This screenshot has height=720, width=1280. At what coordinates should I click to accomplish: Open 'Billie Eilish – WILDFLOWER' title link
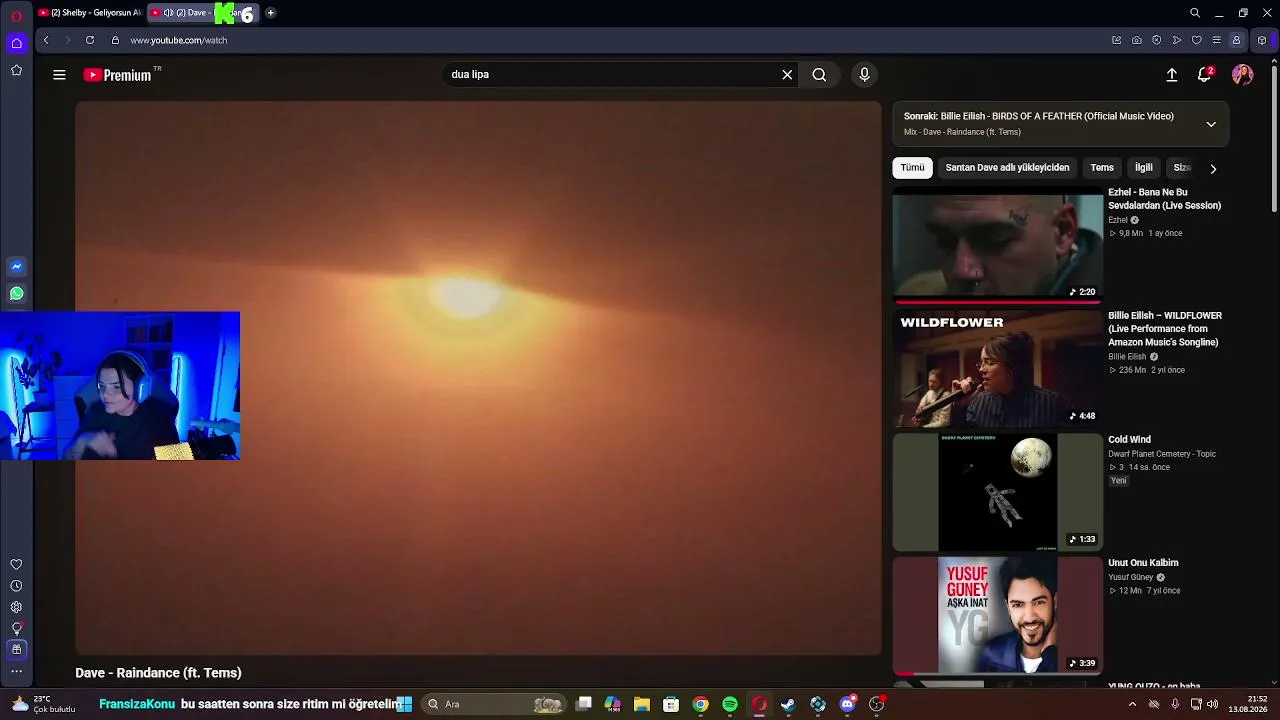point(1165,329)
